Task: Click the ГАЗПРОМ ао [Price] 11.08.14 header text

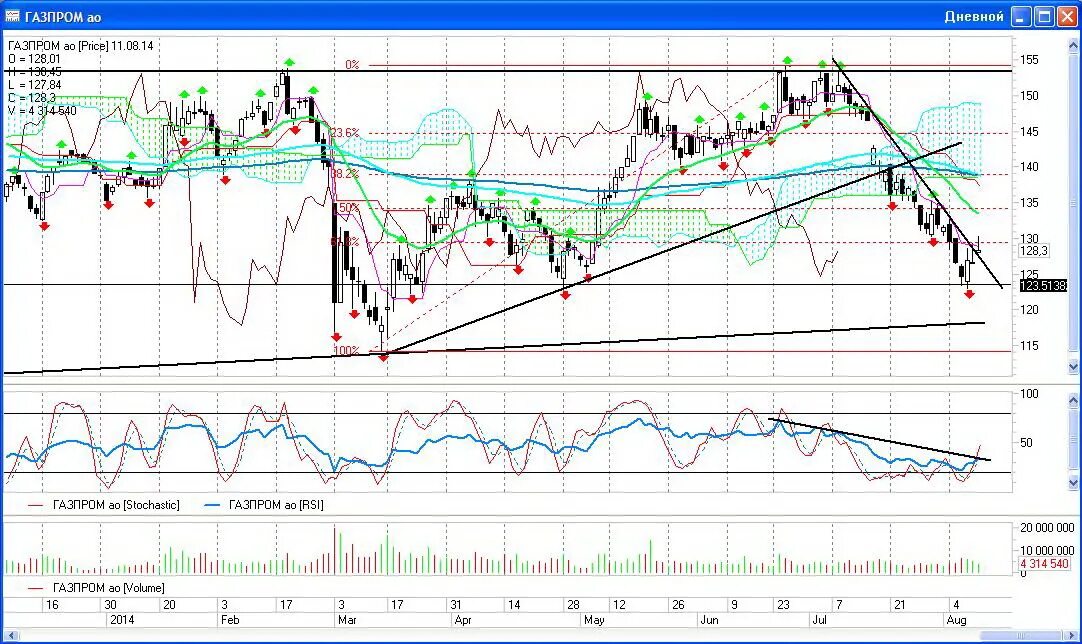Action: [x=81, y=46]
